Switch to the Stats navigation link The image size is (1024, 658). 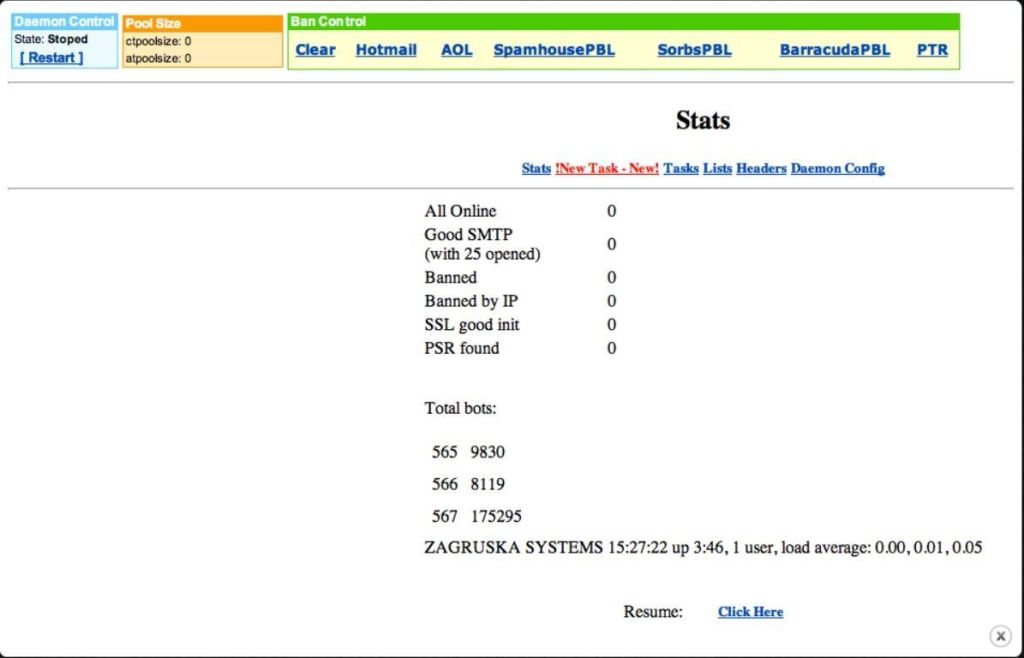pyautogui.click(x=536, y=169)
